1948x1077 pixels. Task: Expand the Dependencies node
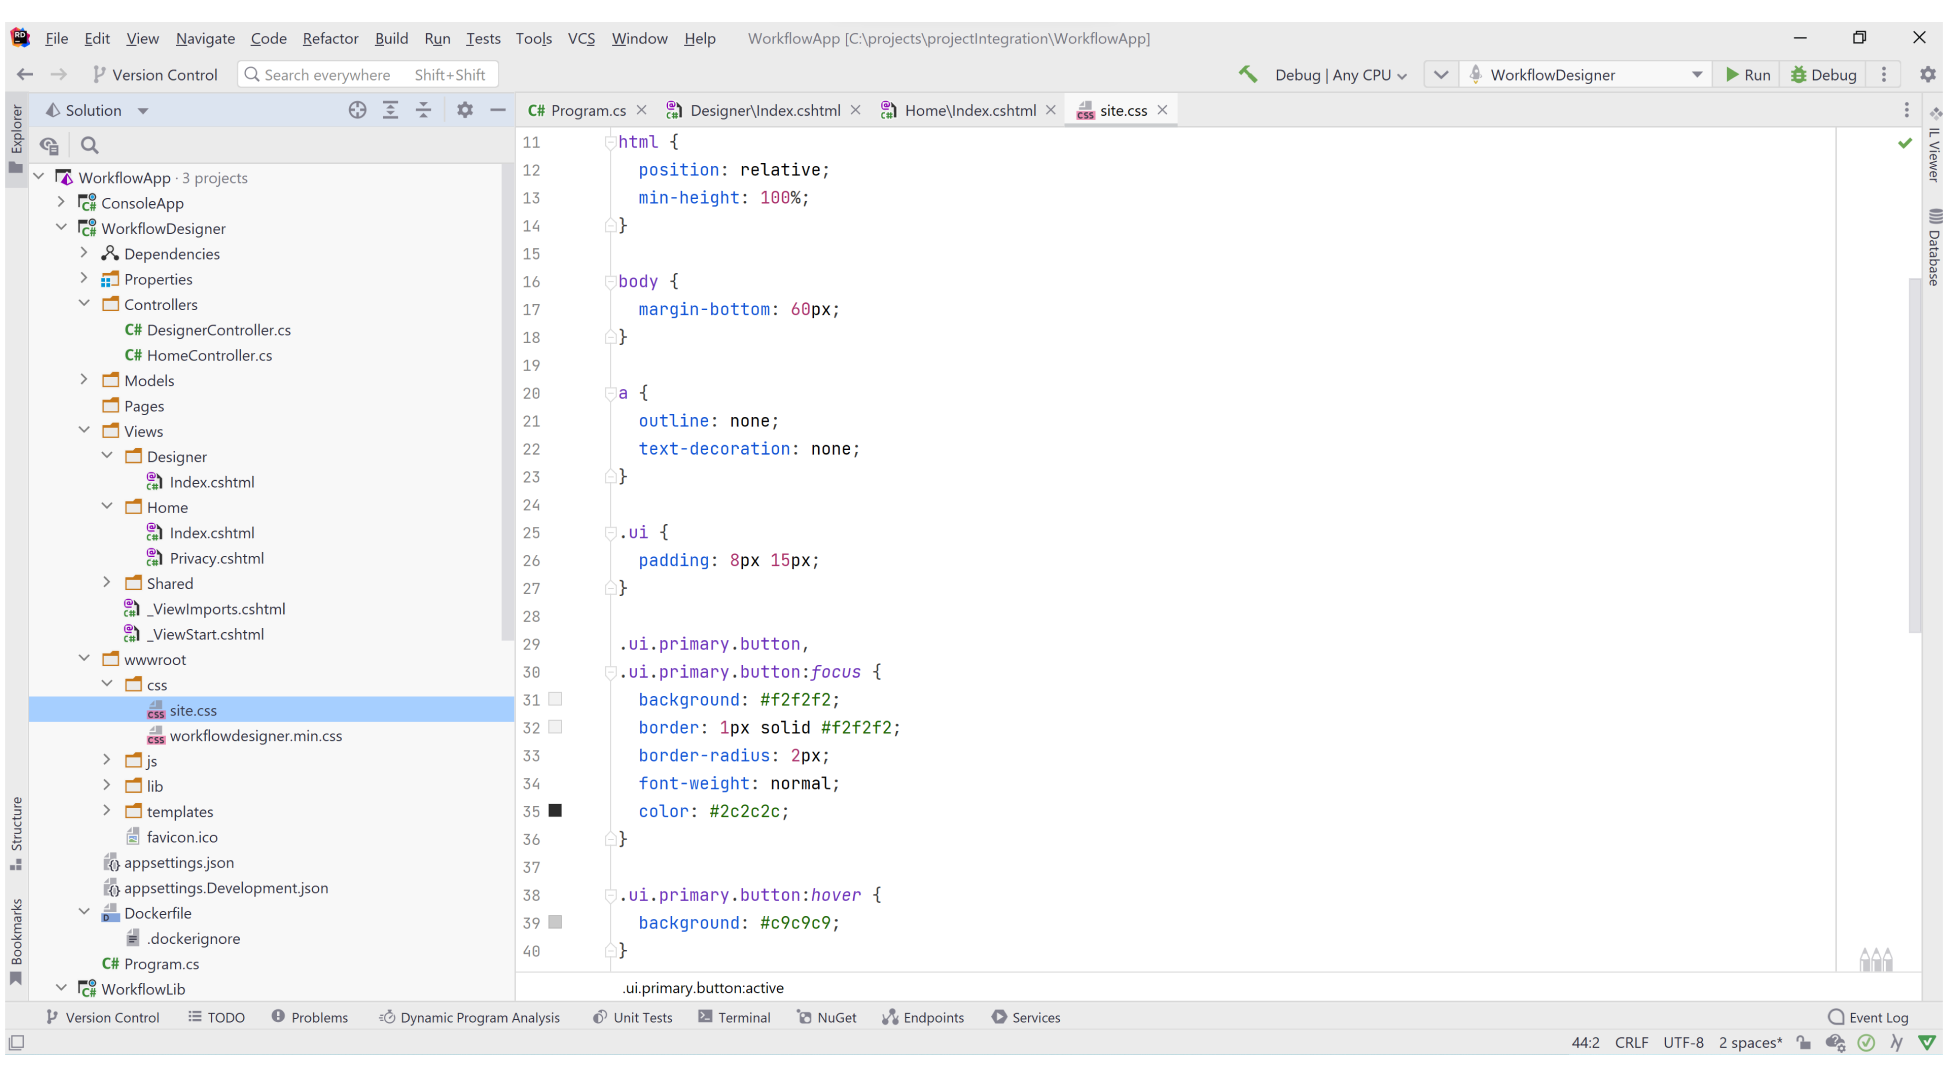(84, 253)
